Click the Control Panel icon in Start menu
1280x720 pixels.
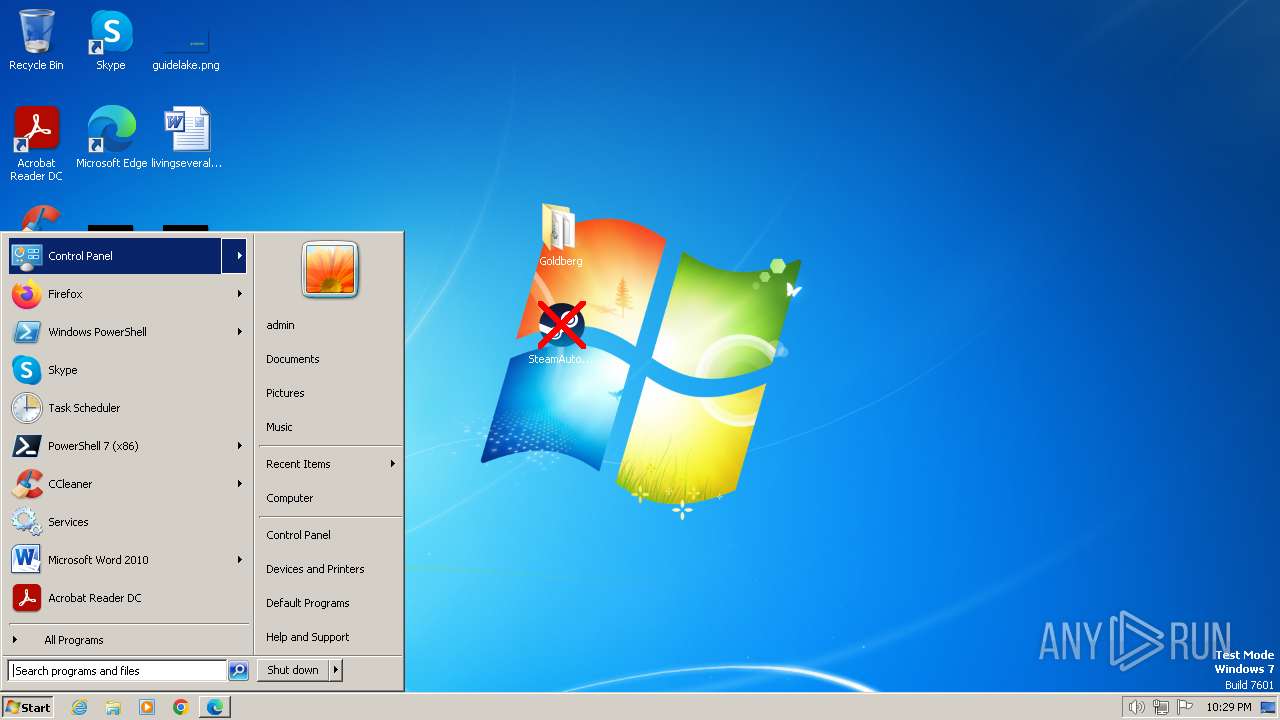(x=27, y=256)
